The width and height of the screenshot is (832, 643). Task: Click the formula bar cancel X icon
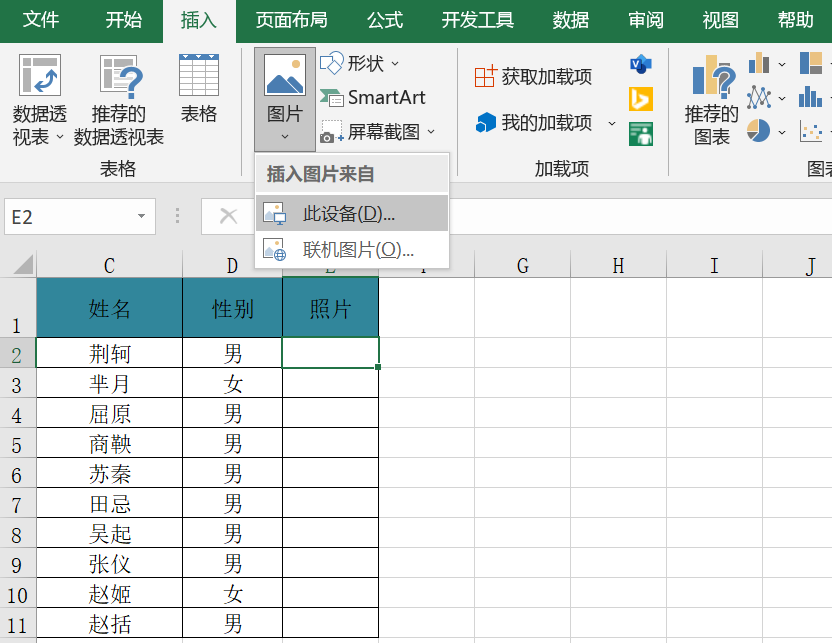click(229, 216)
